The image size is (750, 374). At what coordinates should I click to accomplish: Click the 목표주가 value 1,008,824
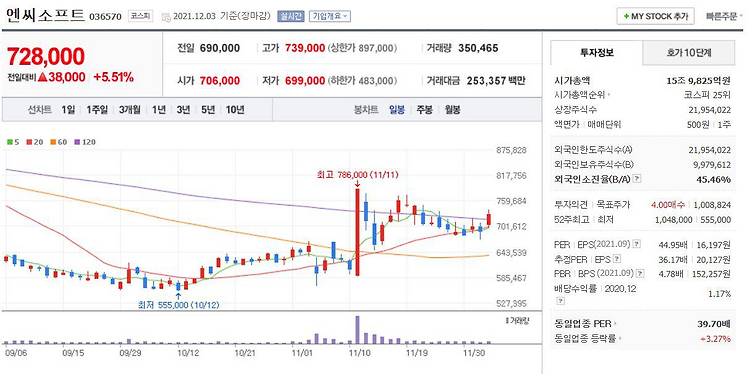tap(712, 205)
